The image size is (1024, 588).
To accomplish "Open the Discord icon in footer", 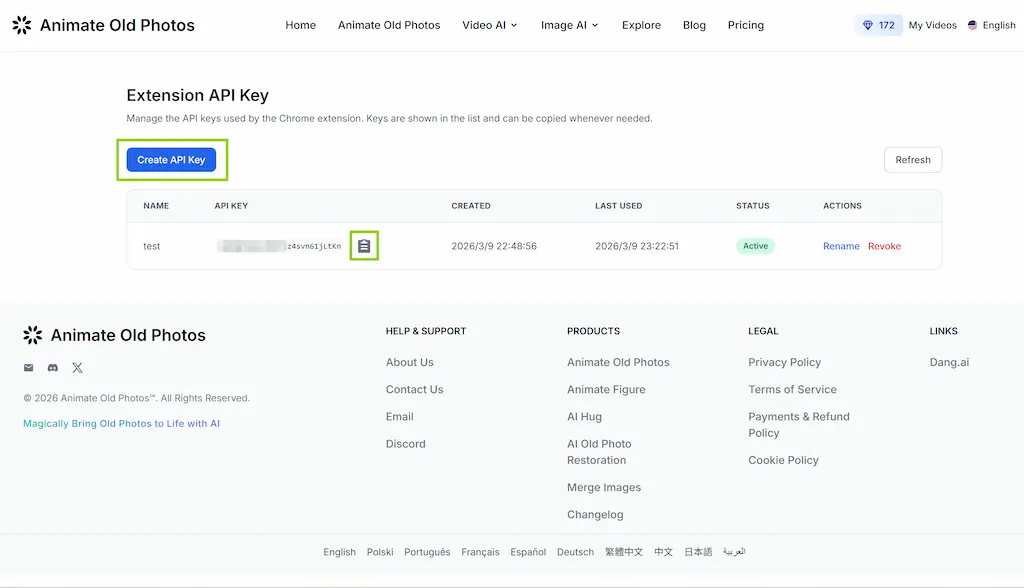I will 53,368.
